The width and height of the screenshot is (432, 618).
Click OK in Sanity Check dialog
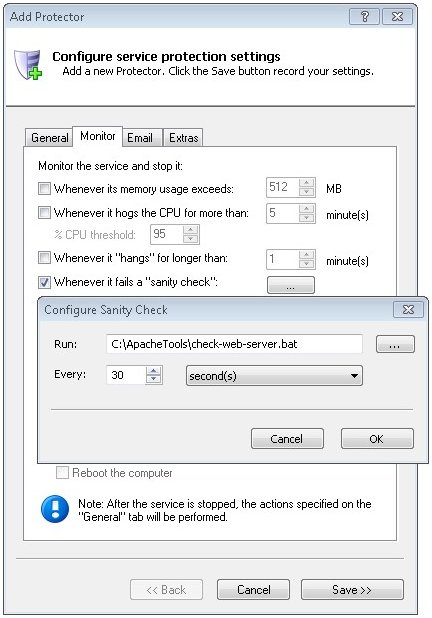point(377,439)
